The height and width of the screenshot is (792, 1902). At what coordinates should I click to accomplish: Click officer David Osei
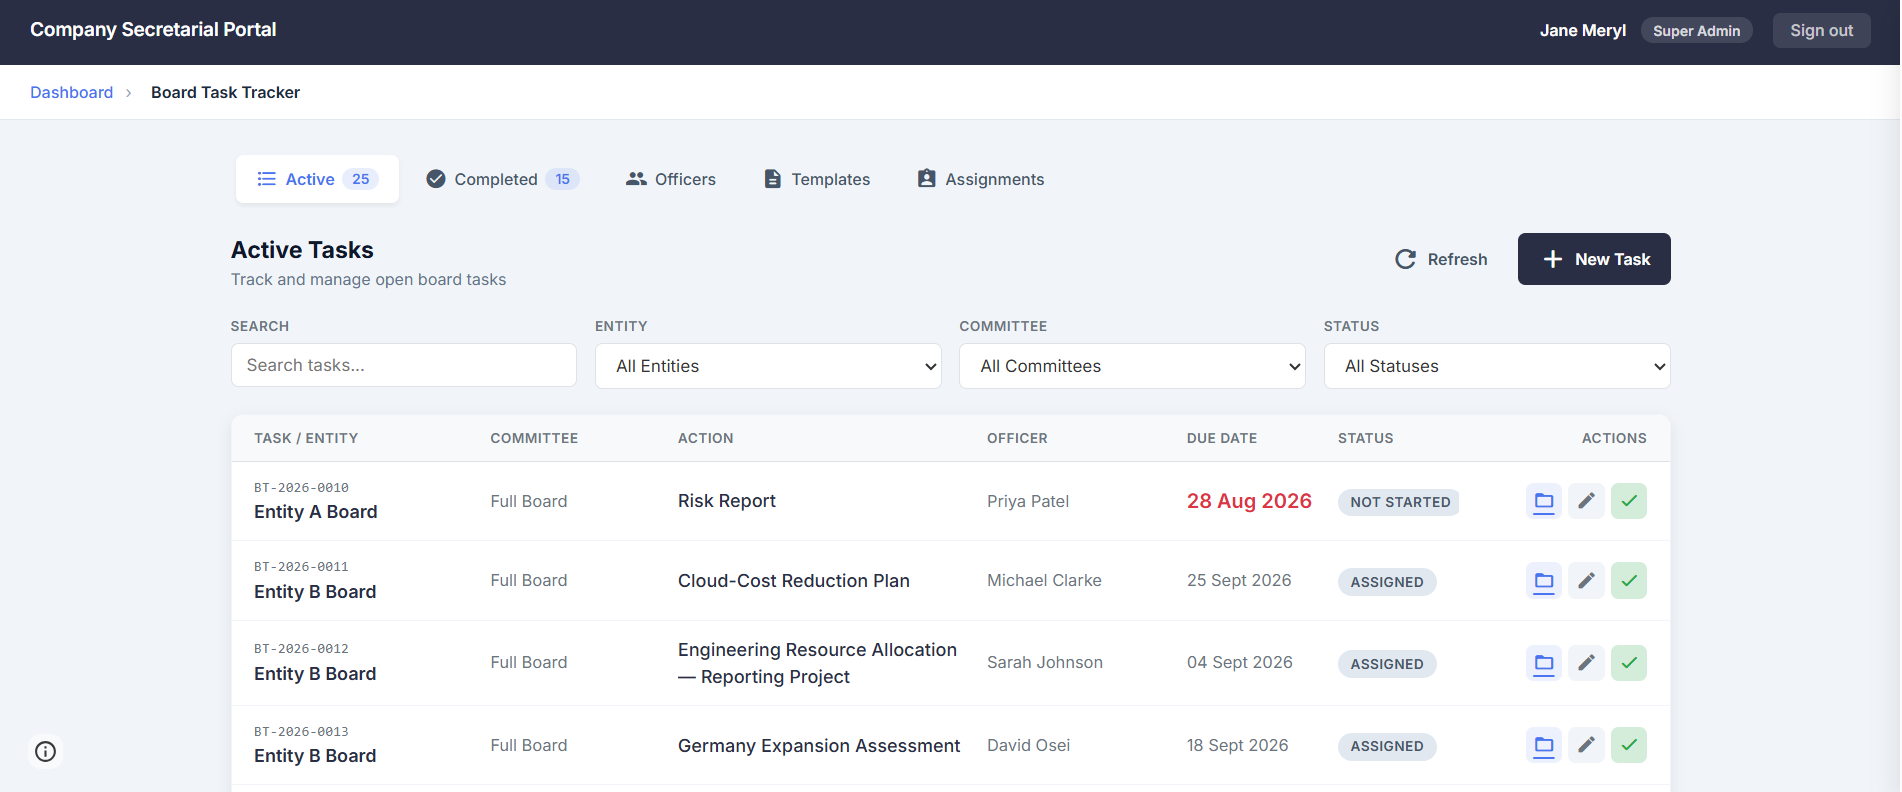pyautogui.click(x=1028, y=745)
